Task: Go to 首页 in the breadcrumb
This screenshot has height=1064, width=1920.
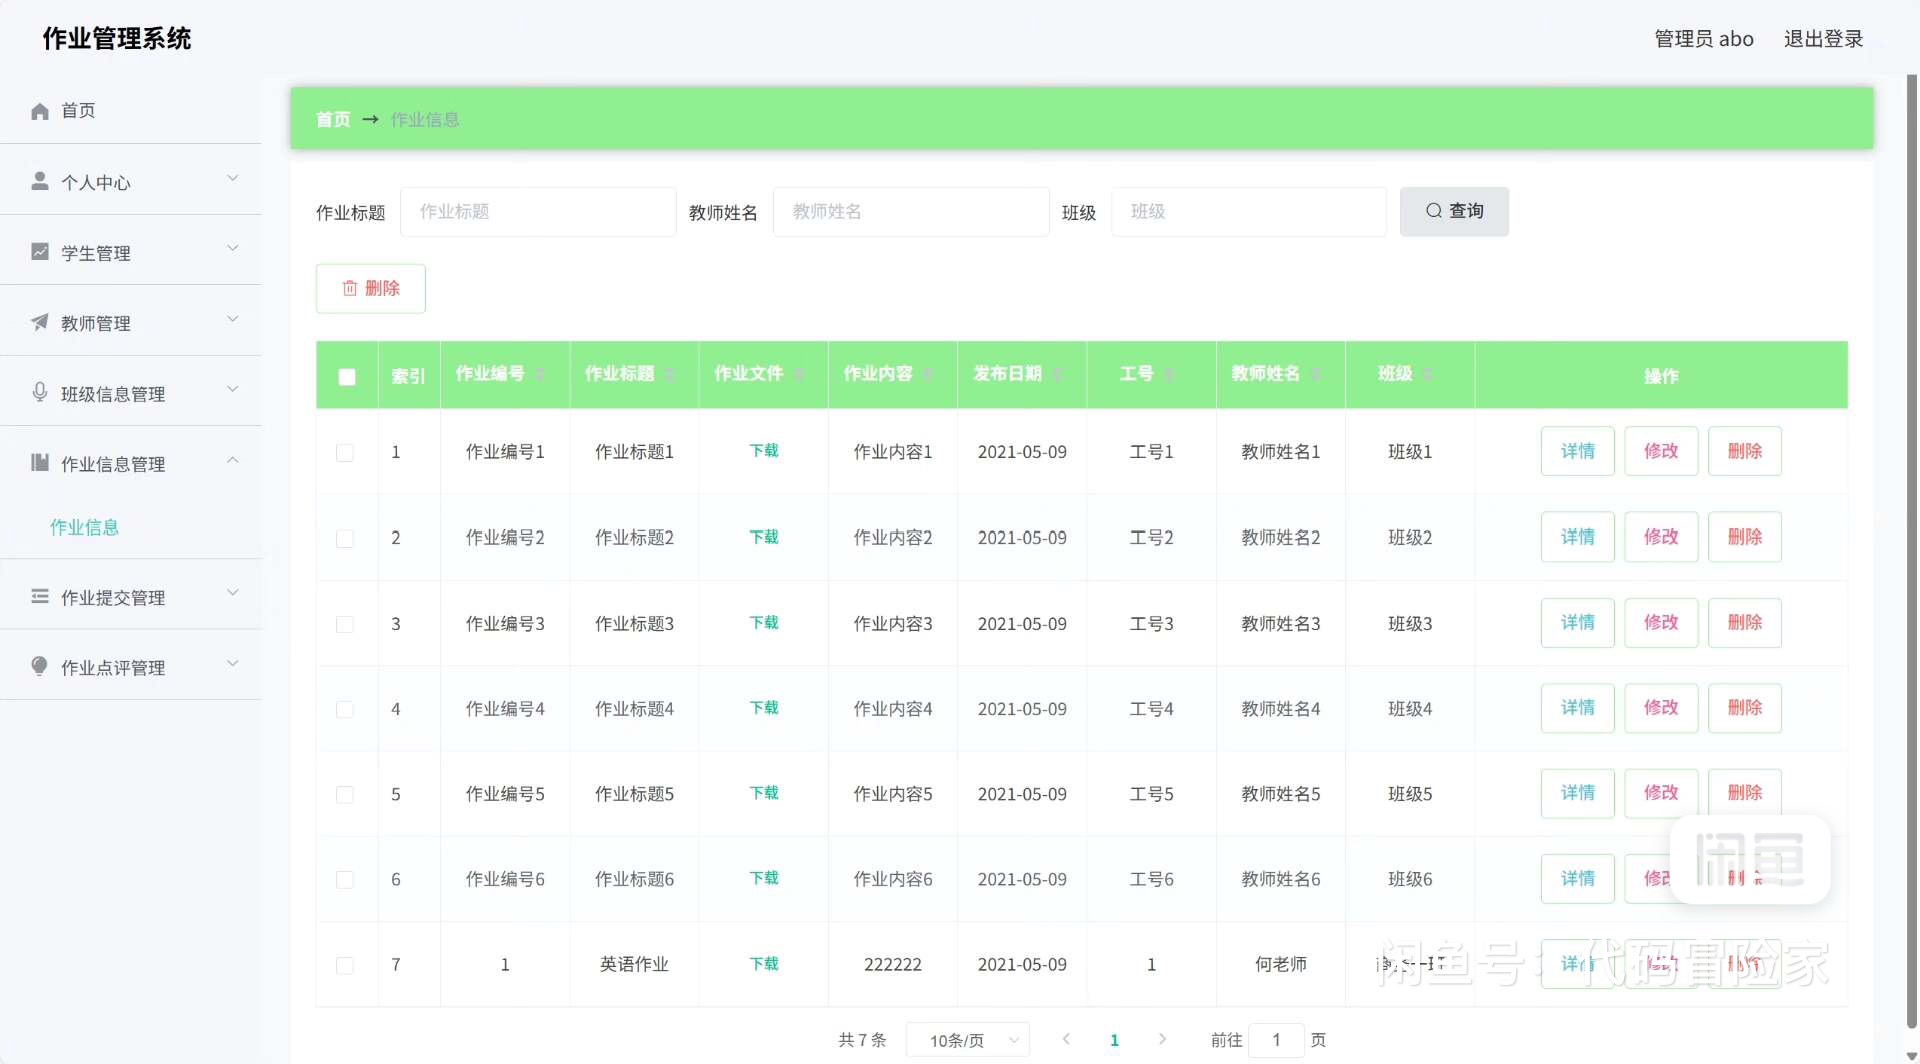Action: tap(333, 120)
